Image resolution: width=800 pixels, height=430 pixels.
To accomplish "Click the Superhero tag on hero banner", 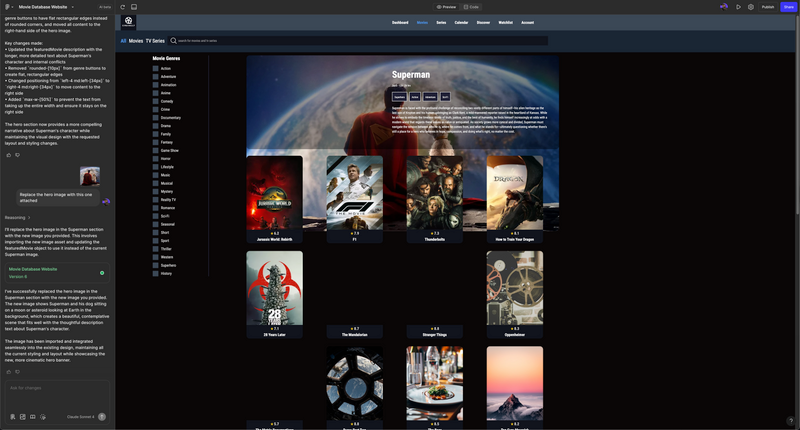I will (399, 96).
